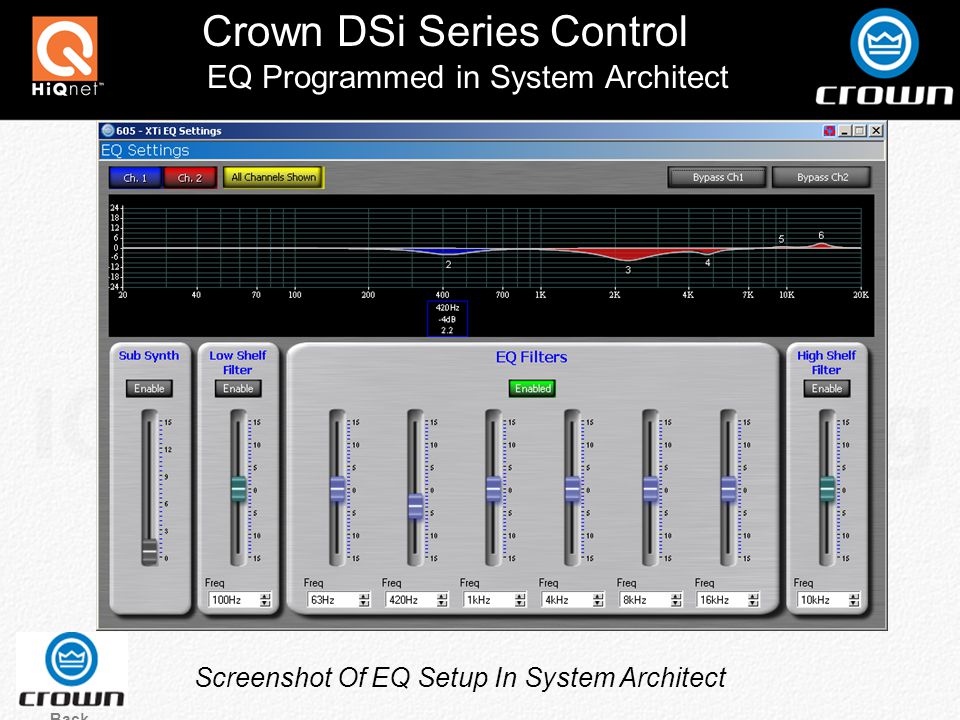Click the stepper arrows beside 63Hz
960x720 pixels.
click(364, 600)
